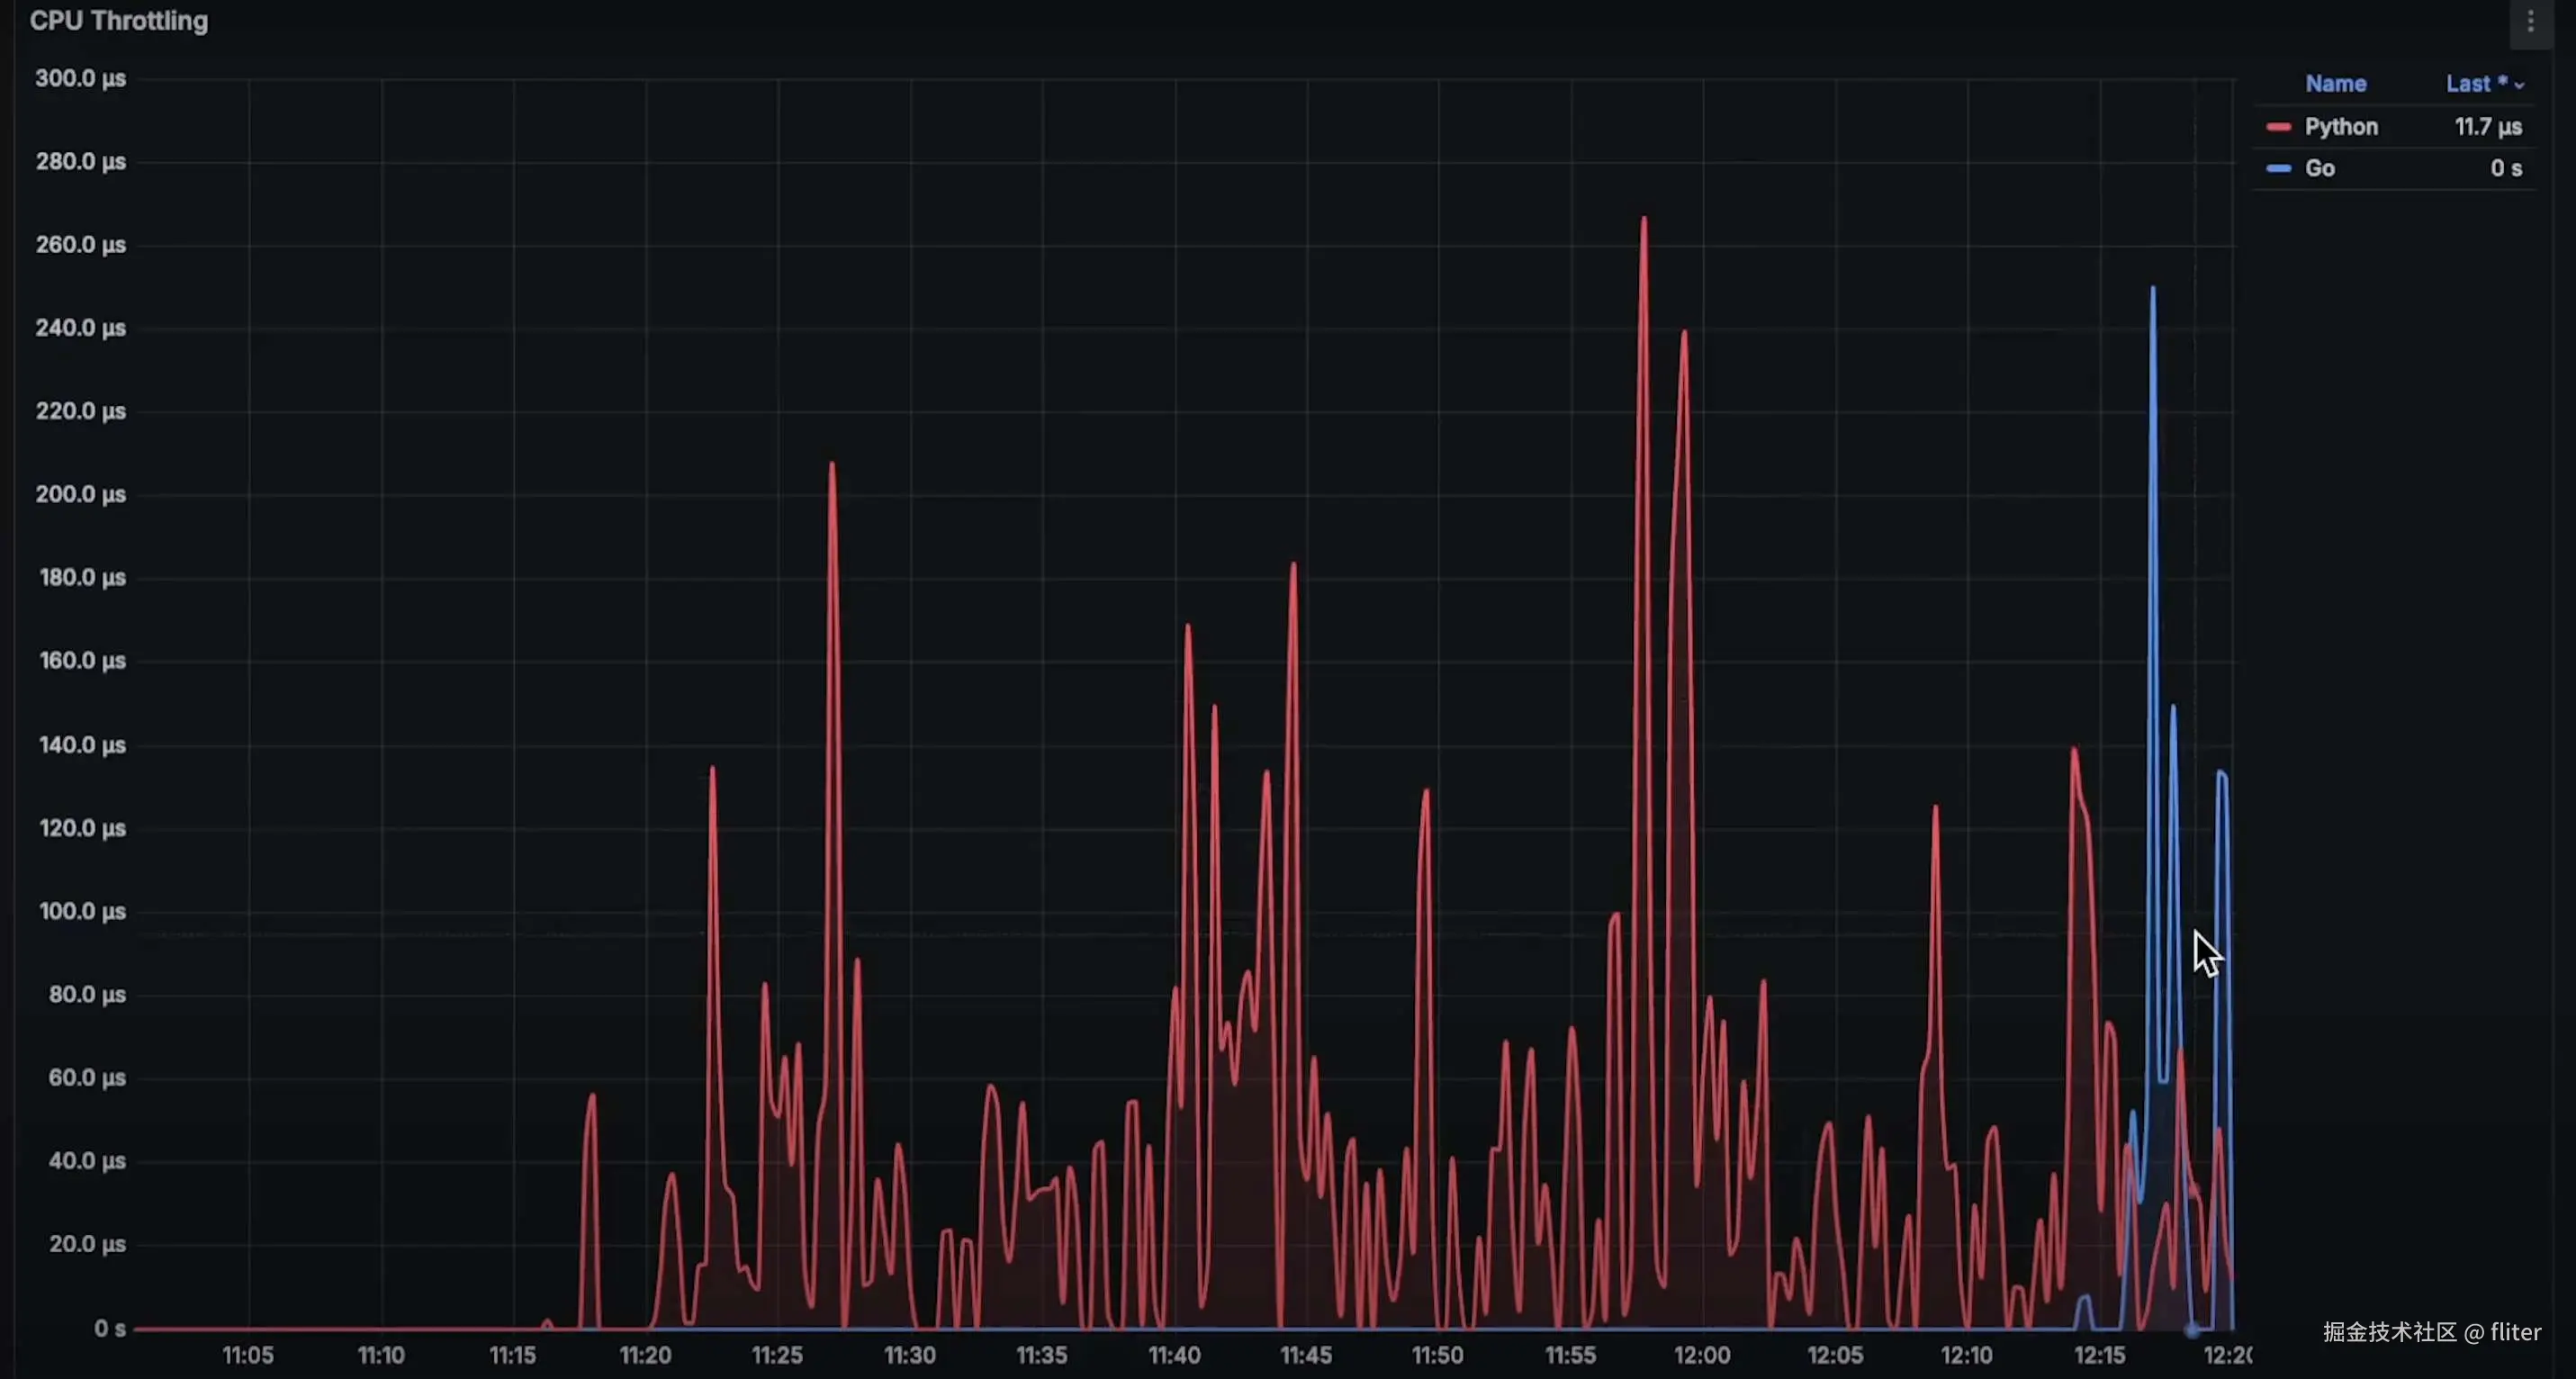Click the tallest red Python peak near 11:58
The image size is (2576, 1379).
click(1643, 219)
